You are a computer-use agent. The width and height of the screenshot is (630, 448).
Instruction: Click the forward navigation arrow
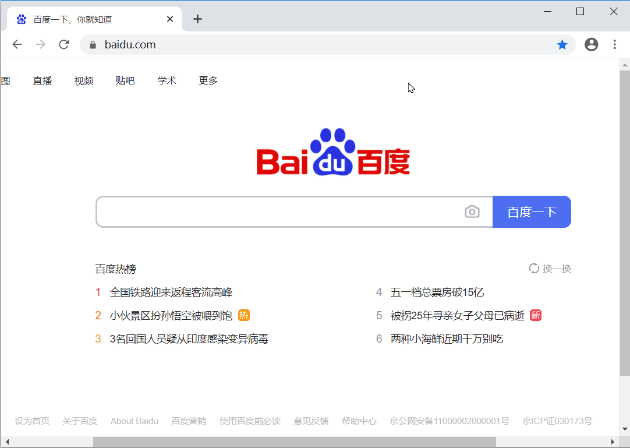click(41, 44)
